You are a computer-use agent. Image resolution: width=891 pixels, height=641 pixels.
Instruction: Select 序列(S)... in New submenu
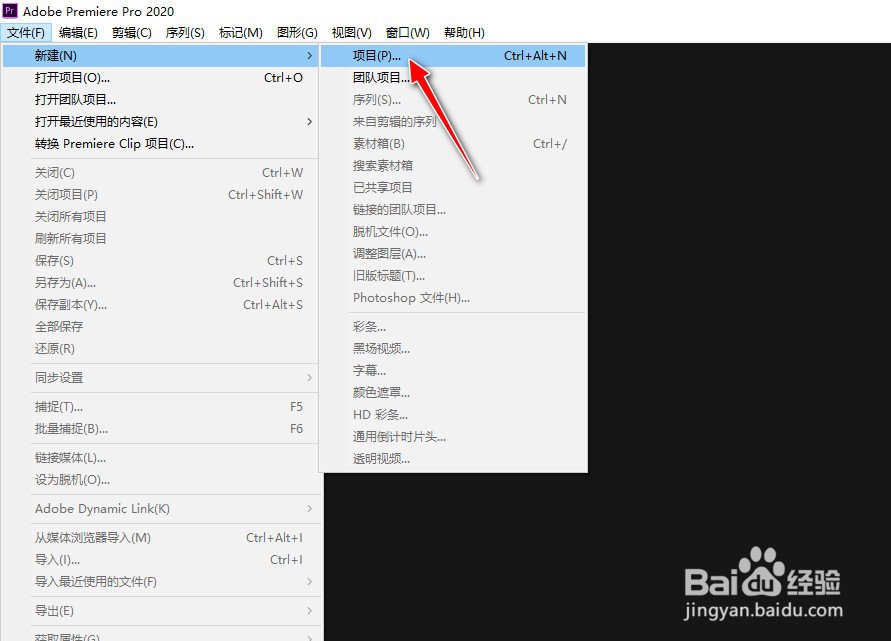pyautogui.click(x=453, y=99)
